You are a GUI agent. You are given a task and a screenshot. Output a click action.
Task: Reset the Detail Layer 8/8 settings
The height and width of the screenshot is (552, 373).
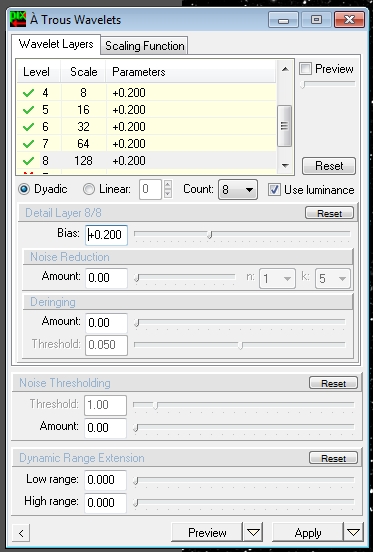(329, 213)
